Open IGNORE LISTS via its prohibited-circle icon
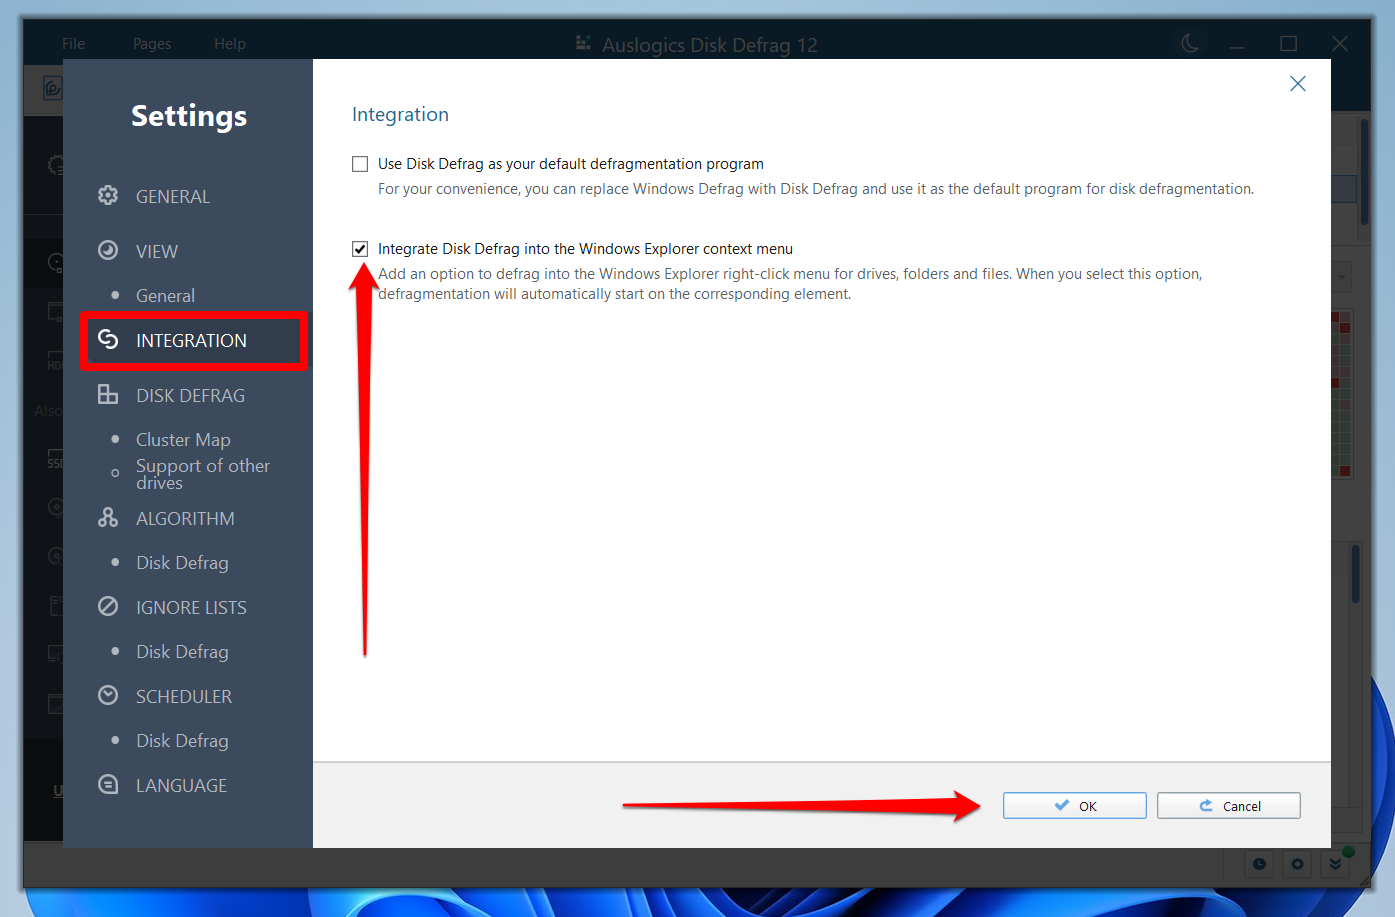This screenshot has width=1395, height=917. pos(108,607)
